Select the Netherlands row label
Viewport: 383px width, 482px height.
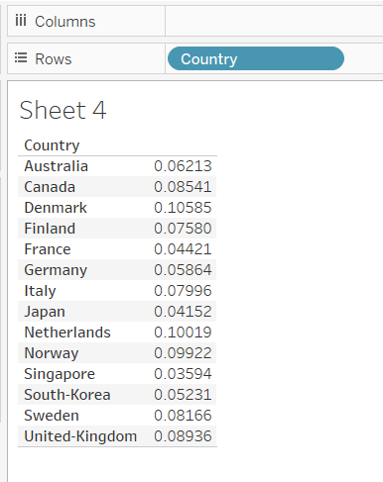click(67, 332)
